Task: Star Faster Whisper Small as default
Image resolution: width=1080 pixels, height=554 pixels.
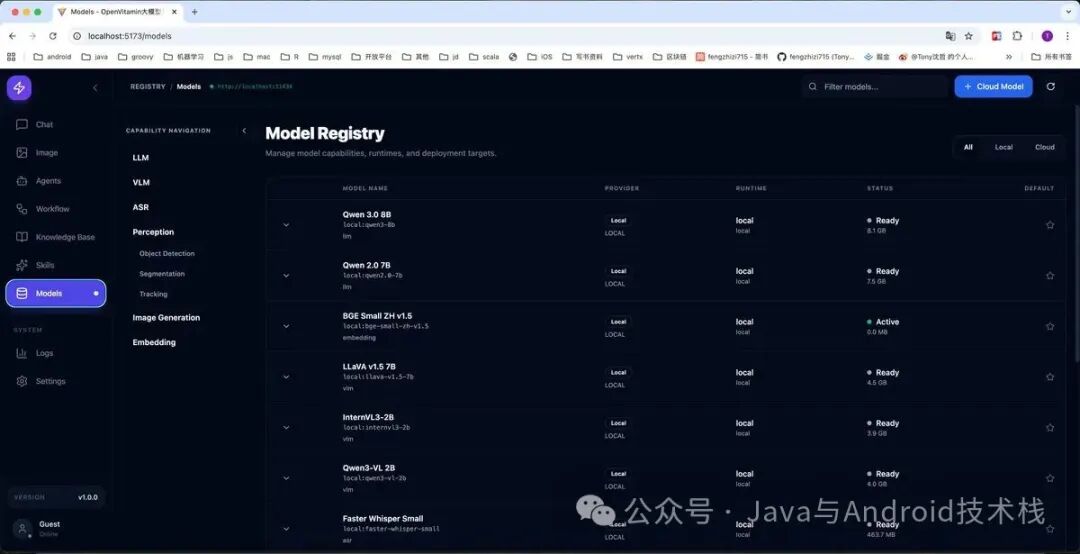Action: pos(1050,529)
